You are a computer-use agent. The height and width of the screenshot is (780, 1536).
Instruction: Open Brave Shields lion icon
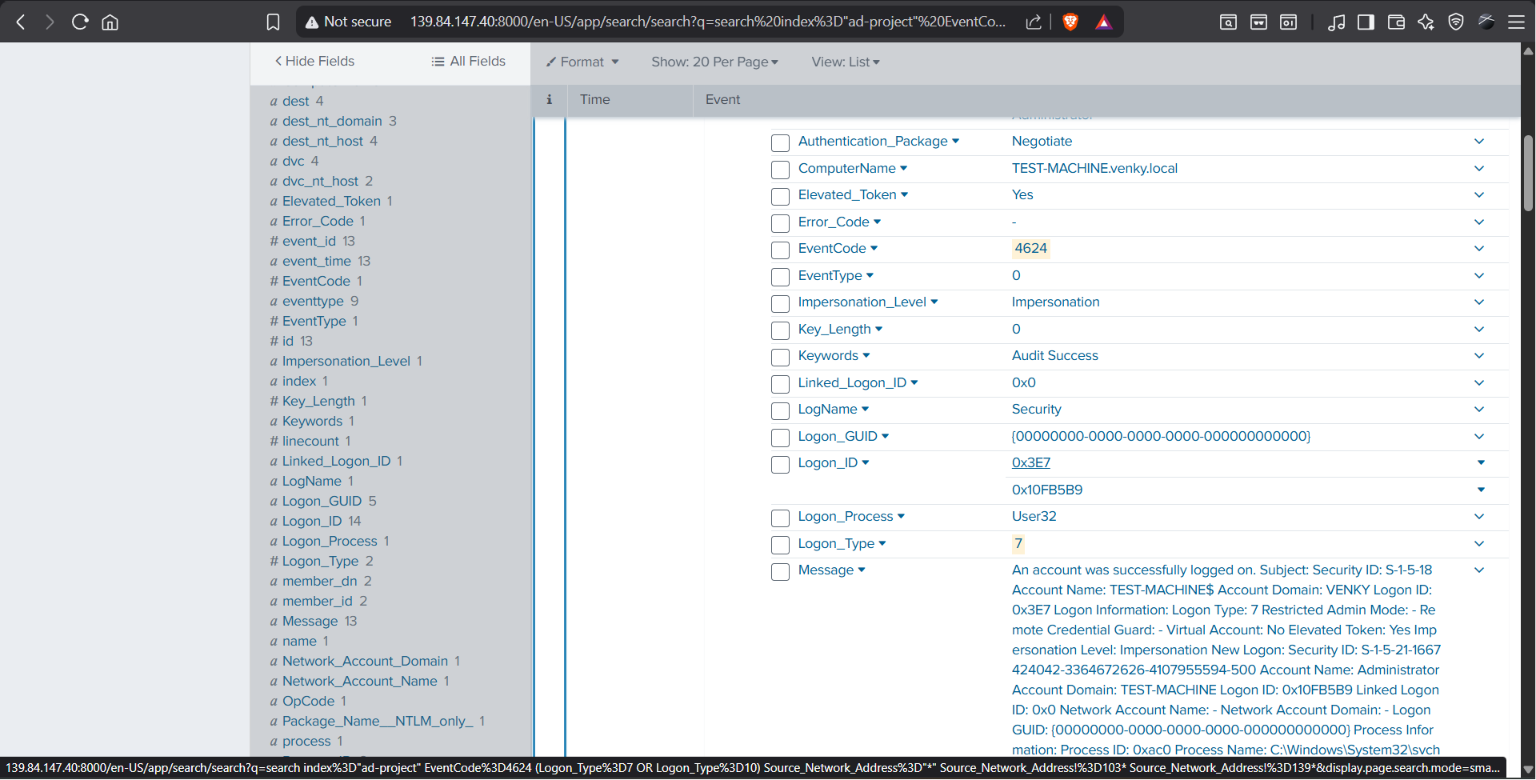1070,22
